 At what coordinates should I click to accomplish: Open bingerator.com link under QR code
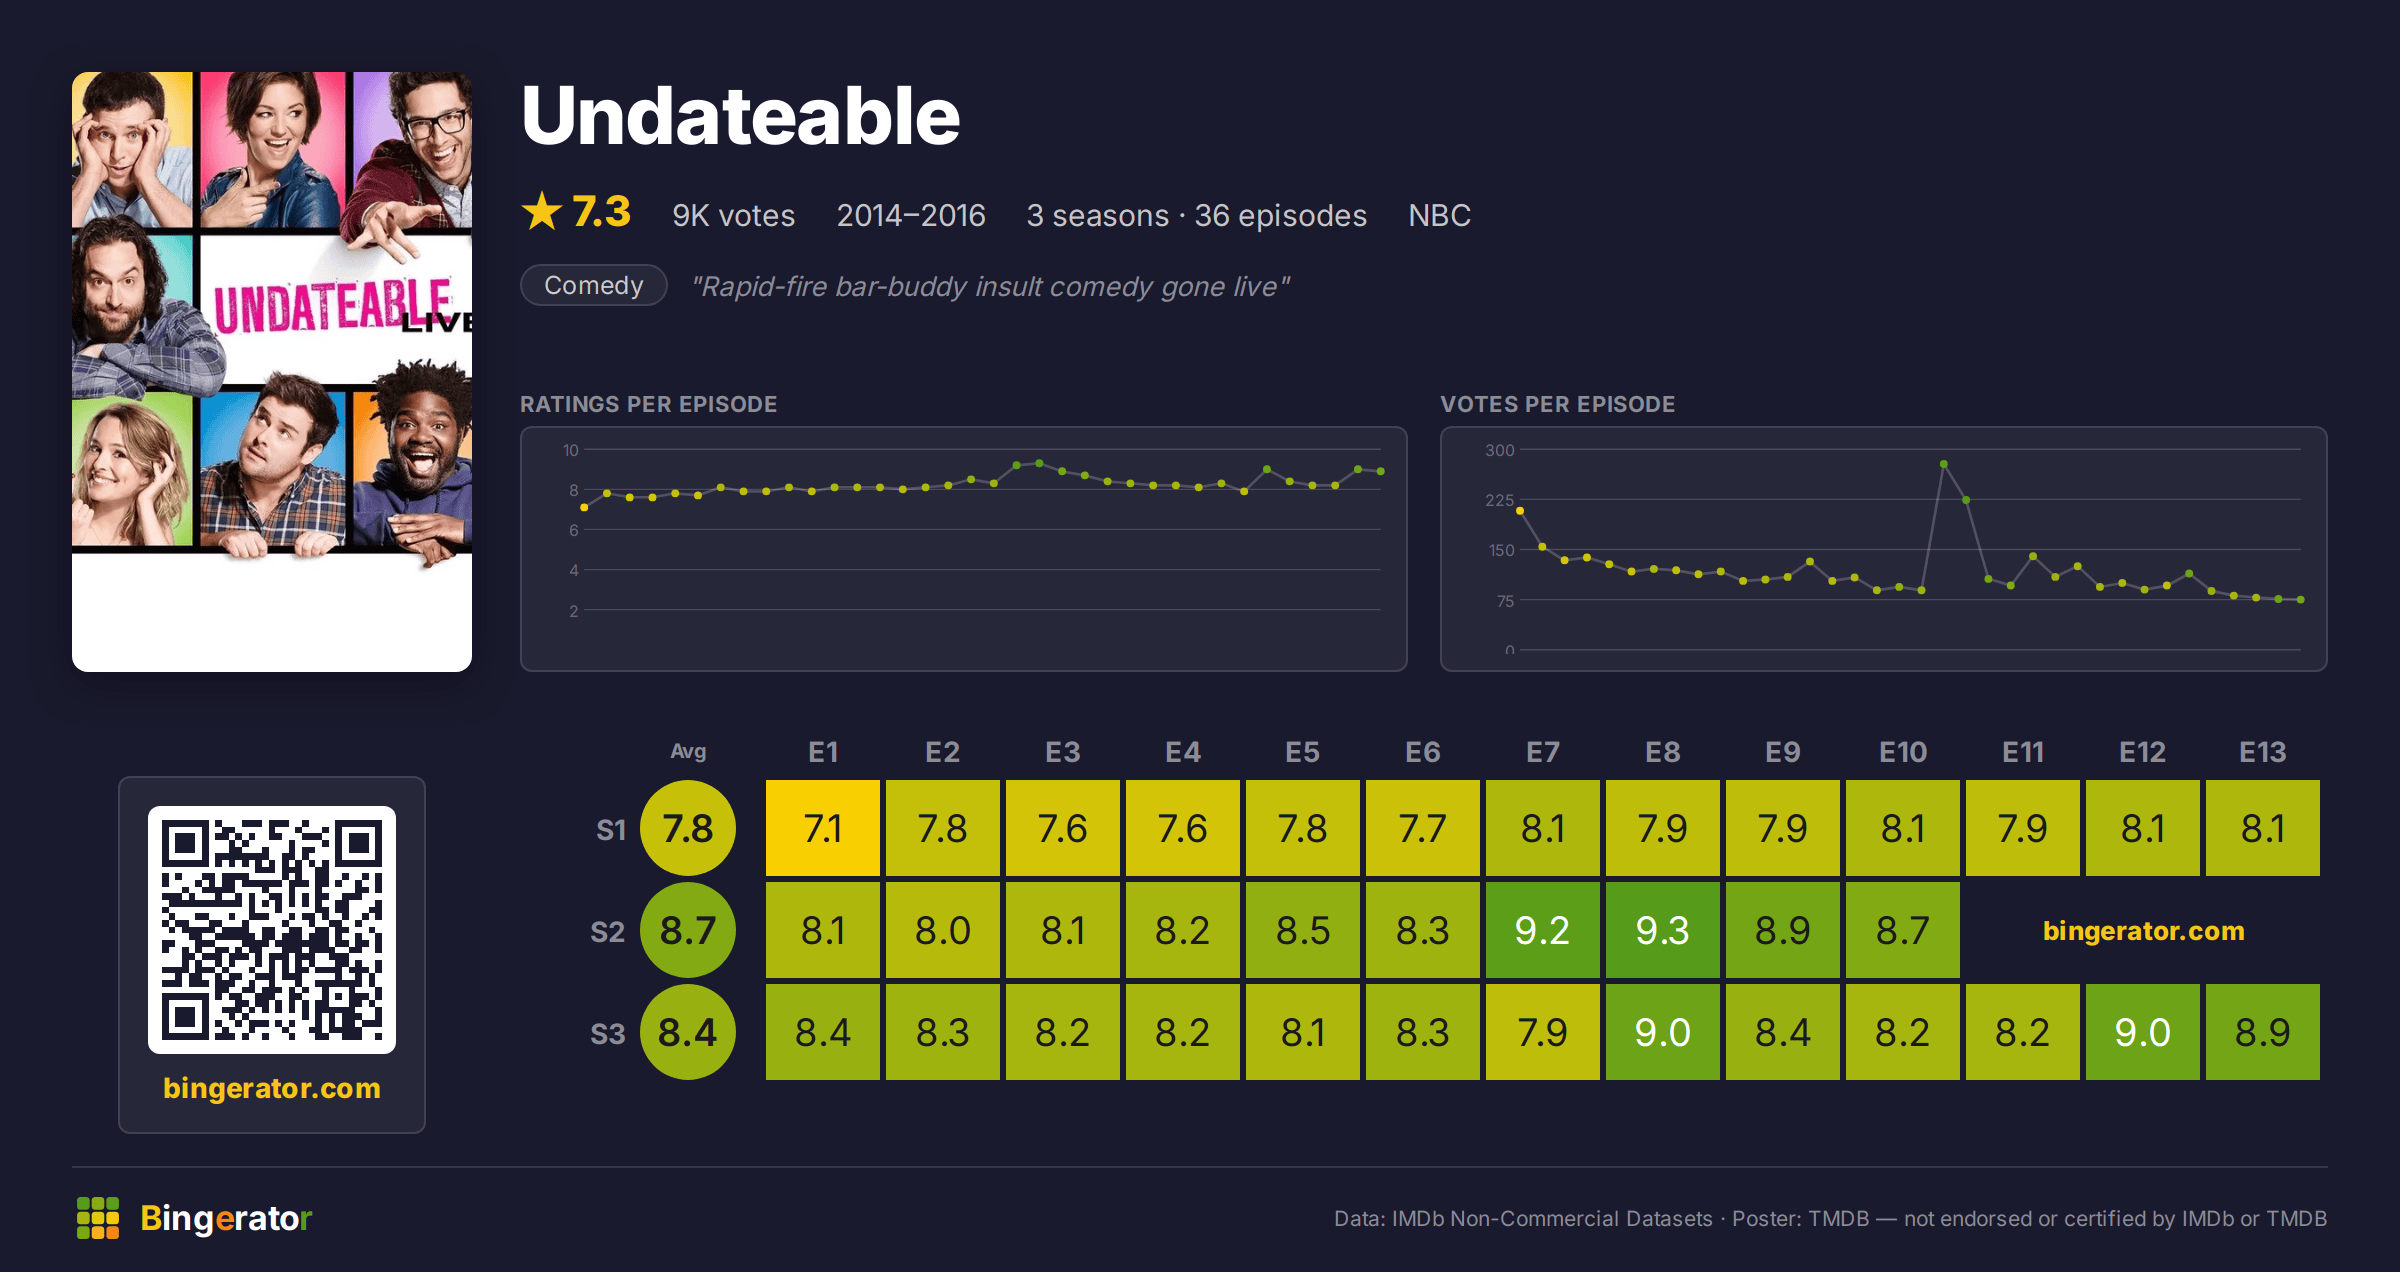[x=272, y=1088]
